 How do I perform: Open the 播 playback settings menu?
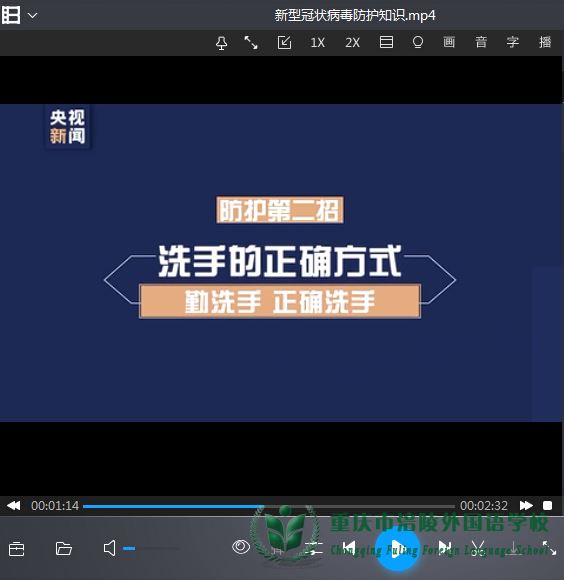545,42
